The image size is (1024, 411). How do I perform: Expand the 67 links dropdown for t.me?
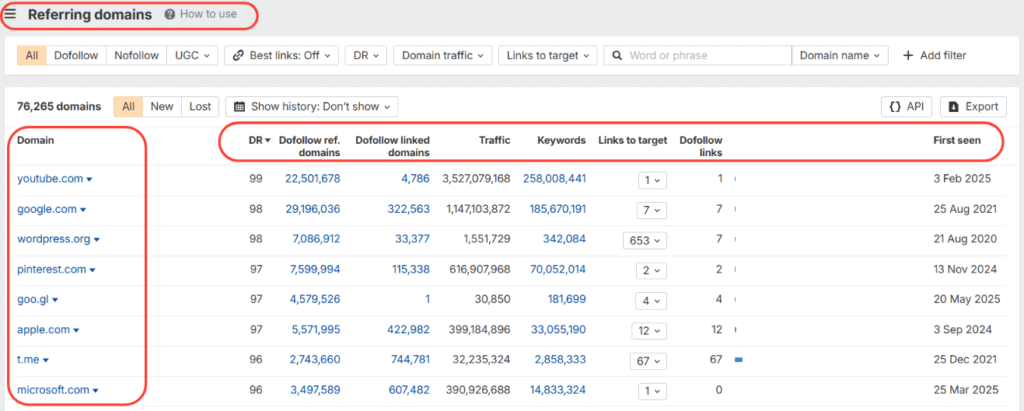[648, 361]
